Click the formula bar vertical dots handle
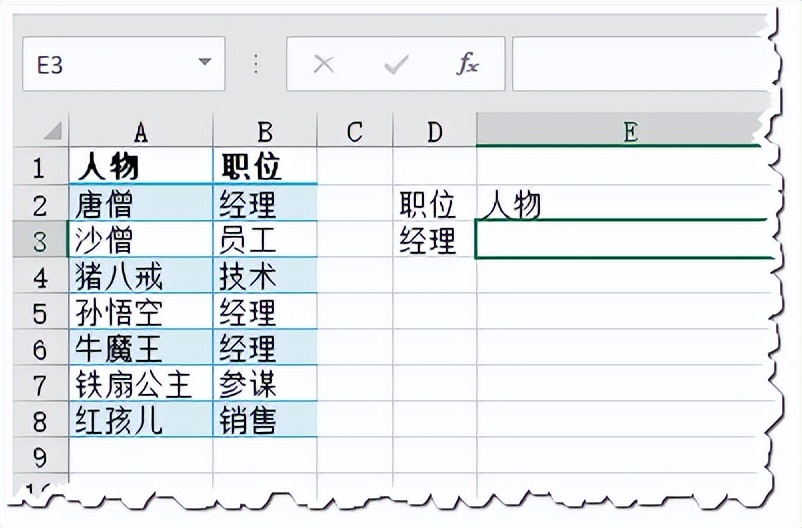This screenshot has height=528, width=802. (256, 64)
